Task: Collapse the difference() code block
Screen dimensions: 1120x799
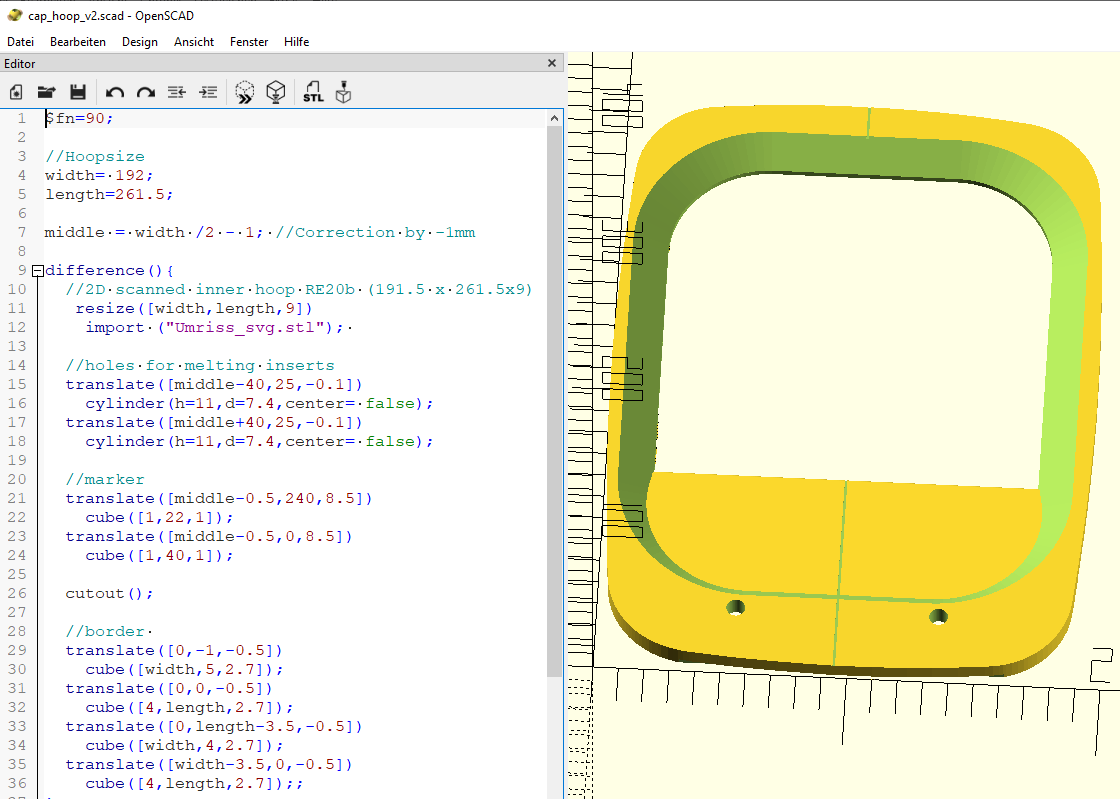Action: 37,271
